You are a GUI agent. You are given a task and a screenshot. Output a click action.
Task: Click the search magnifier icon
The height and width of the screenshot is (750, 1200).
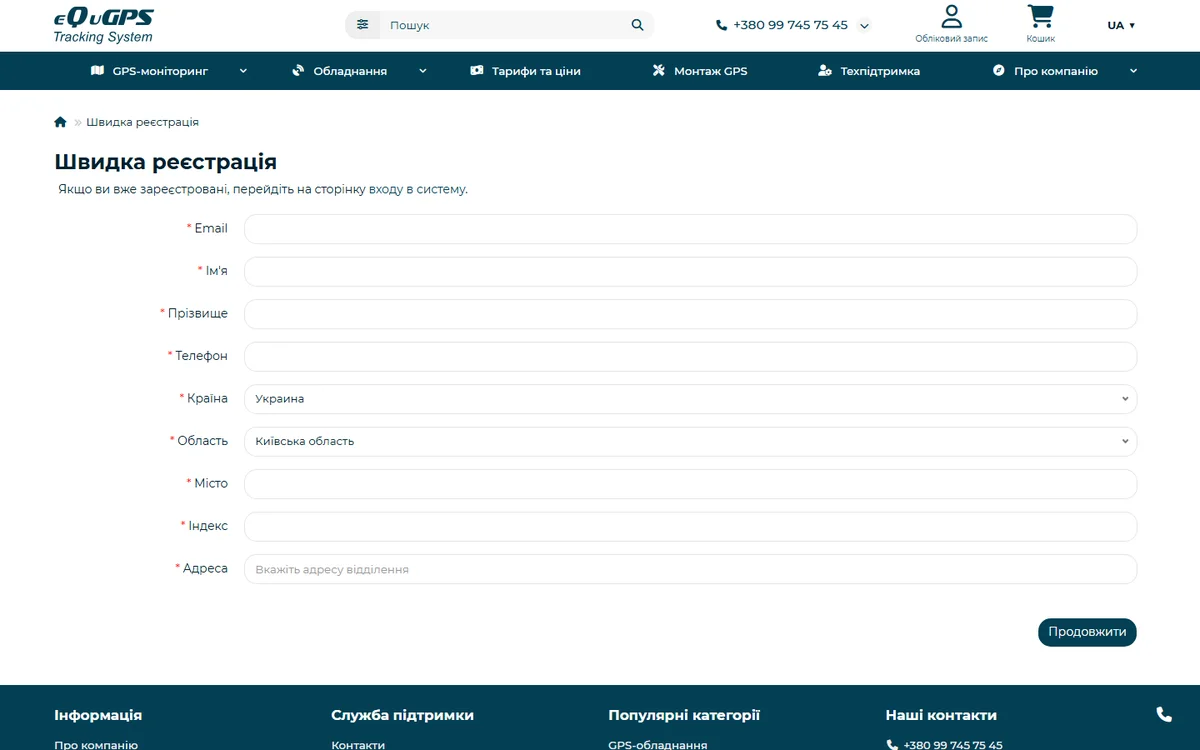[637, 25]
